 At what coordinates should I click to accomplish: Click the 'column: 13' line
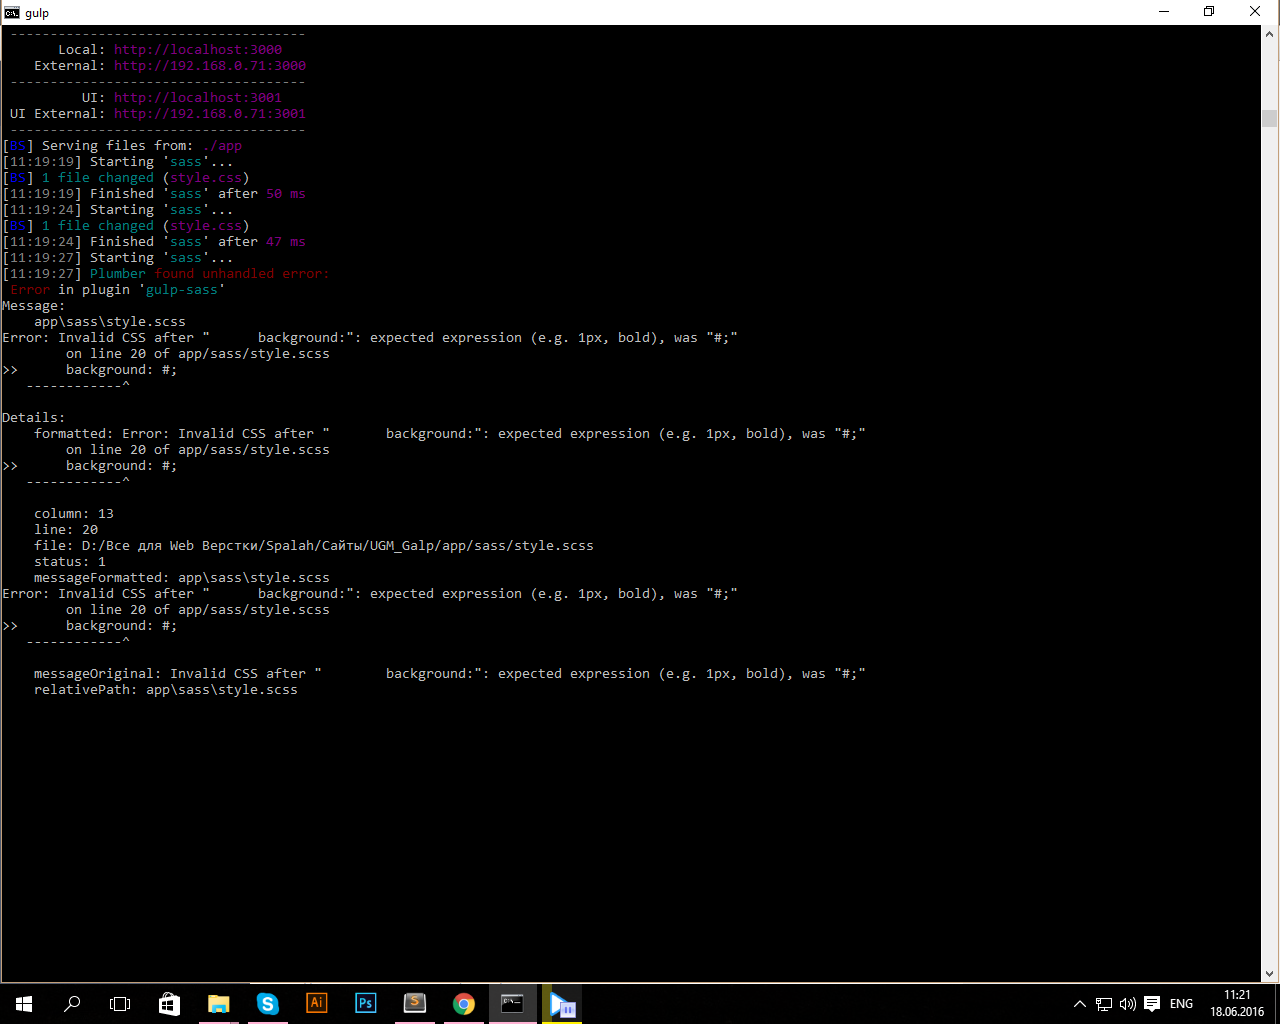click(74, 514)
